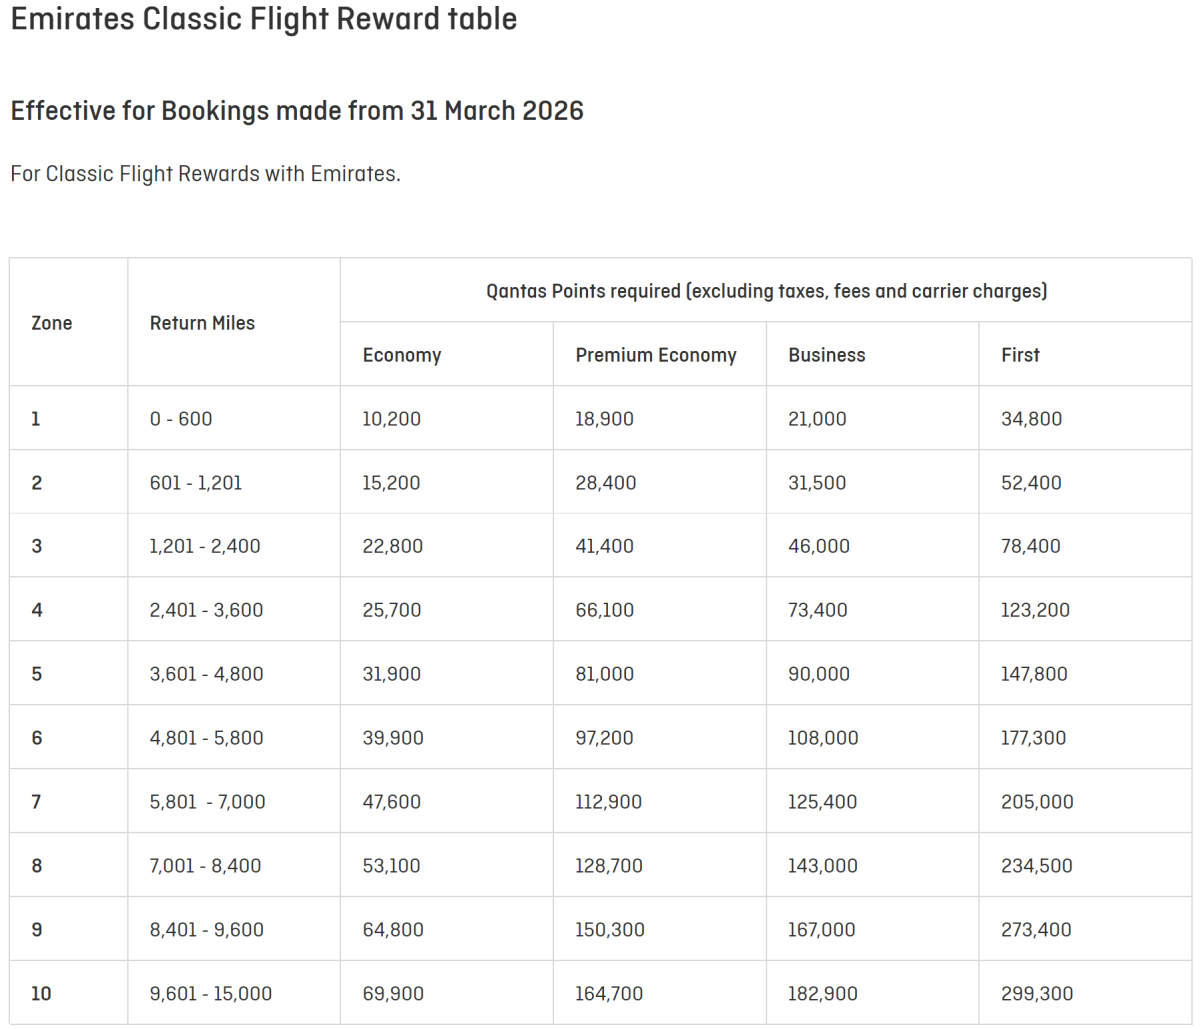Select the Economy column header

(402, 355)
